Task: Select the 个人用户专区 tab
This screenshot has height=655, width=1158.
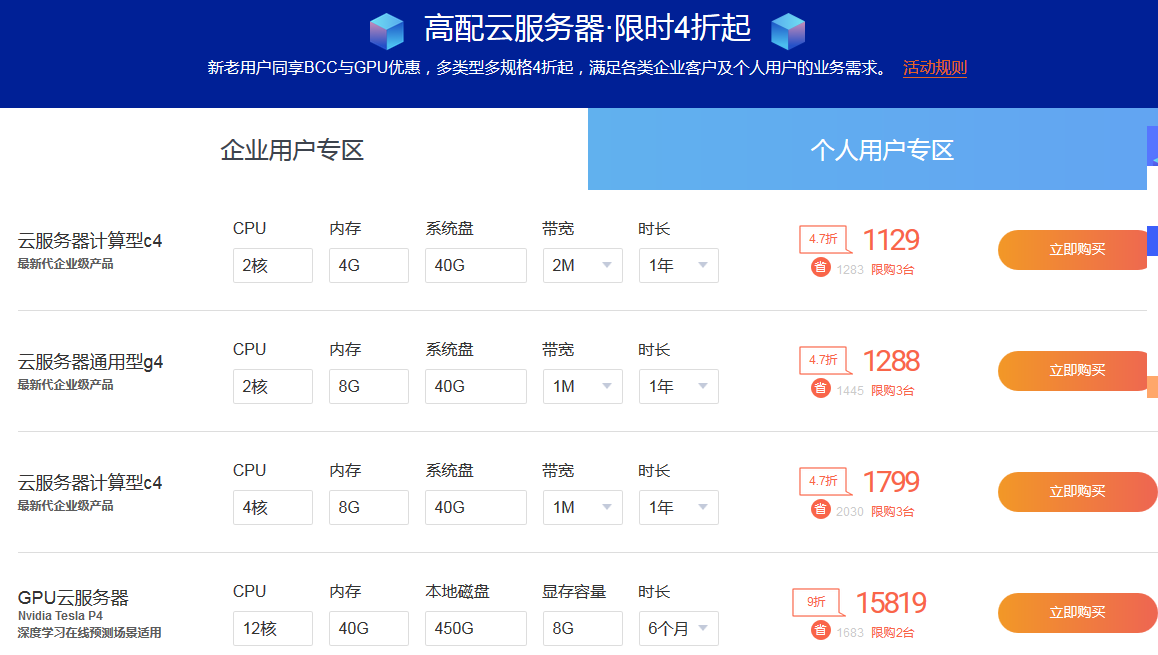Action: [881, 150]
